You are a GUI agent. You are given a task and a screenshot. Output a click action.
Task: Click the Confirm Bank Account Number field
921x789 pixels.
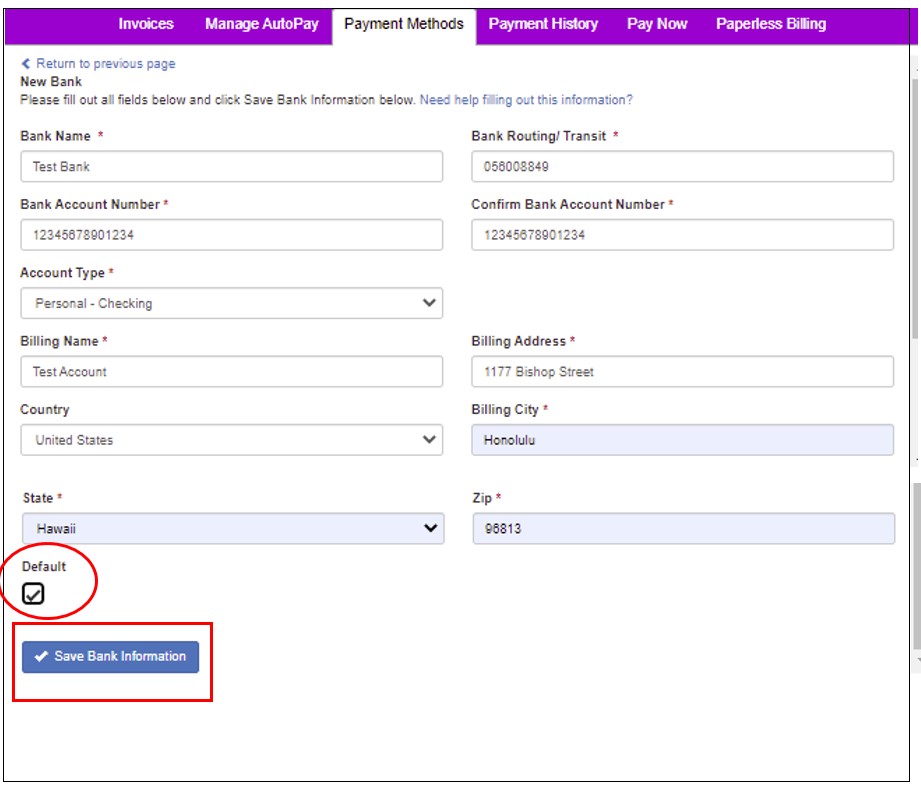(x=683, y=235)
